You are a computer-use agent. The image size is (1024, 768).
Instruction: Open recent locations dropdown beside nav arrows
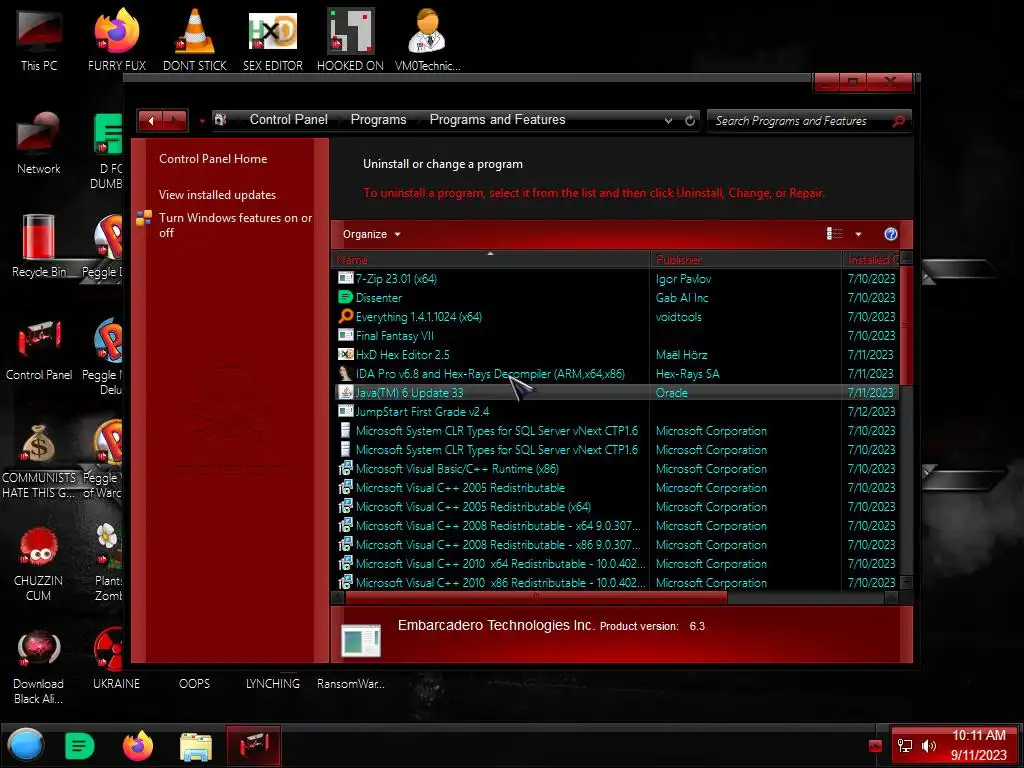[202, 121]
